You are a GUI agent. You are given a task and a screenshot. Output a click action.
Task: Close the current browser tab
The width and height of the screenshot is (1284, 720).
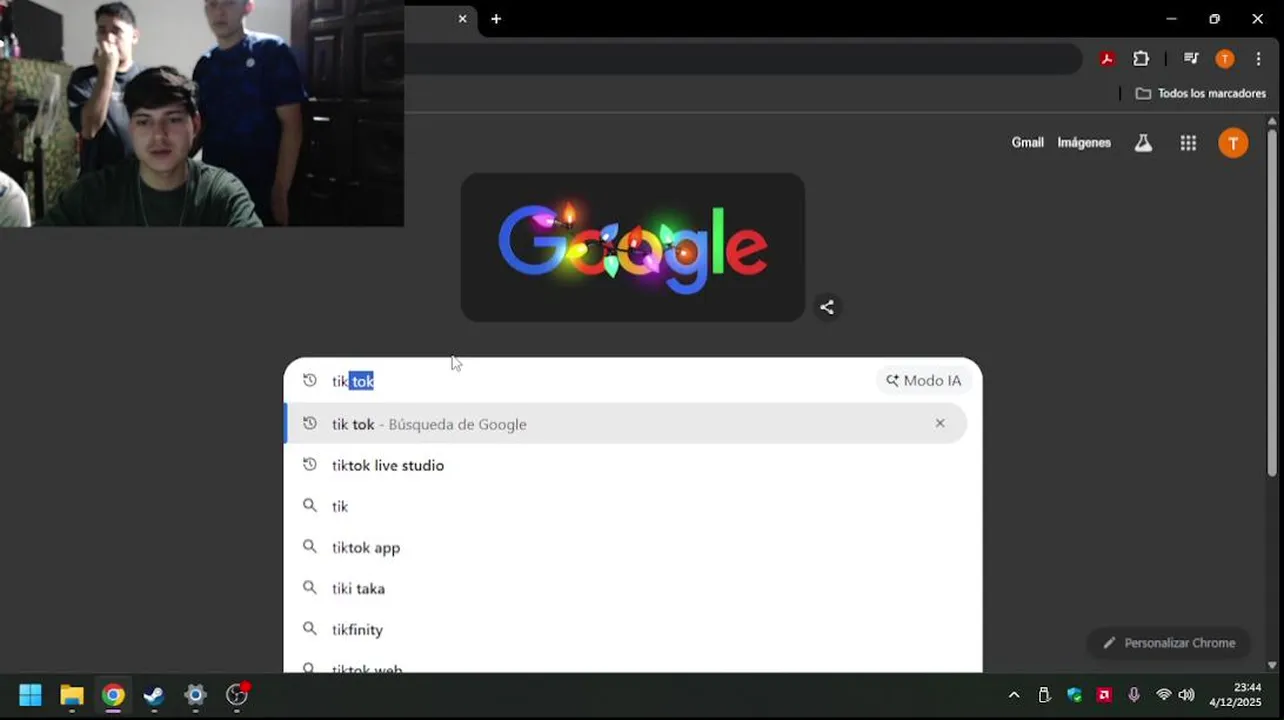coord(462,19)
